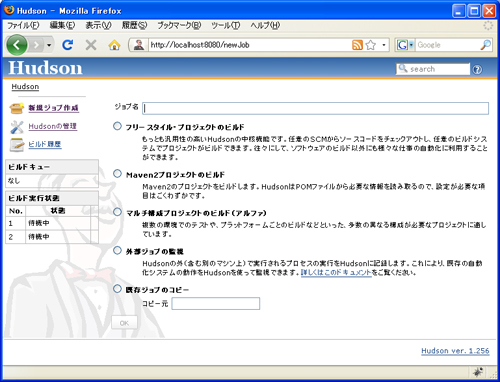Click the Hudsonの管理 tools icon
This screenshot has height=382, width=500.
17,127
